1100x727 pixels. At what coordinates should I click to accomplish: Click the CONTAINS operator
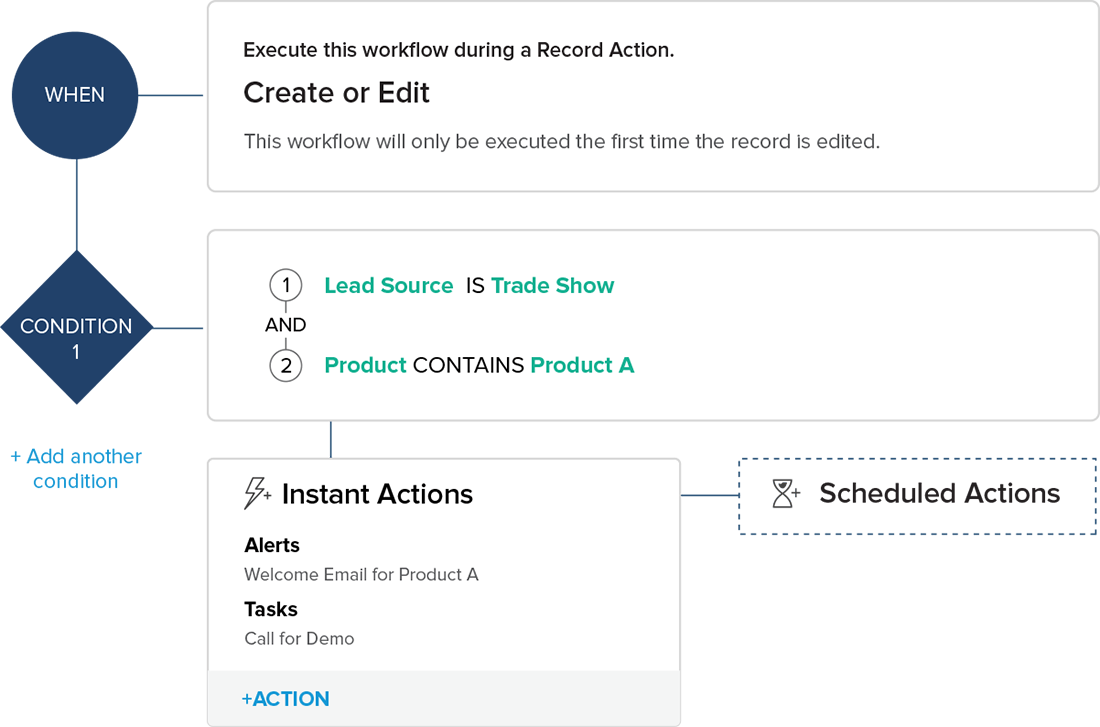468,366
